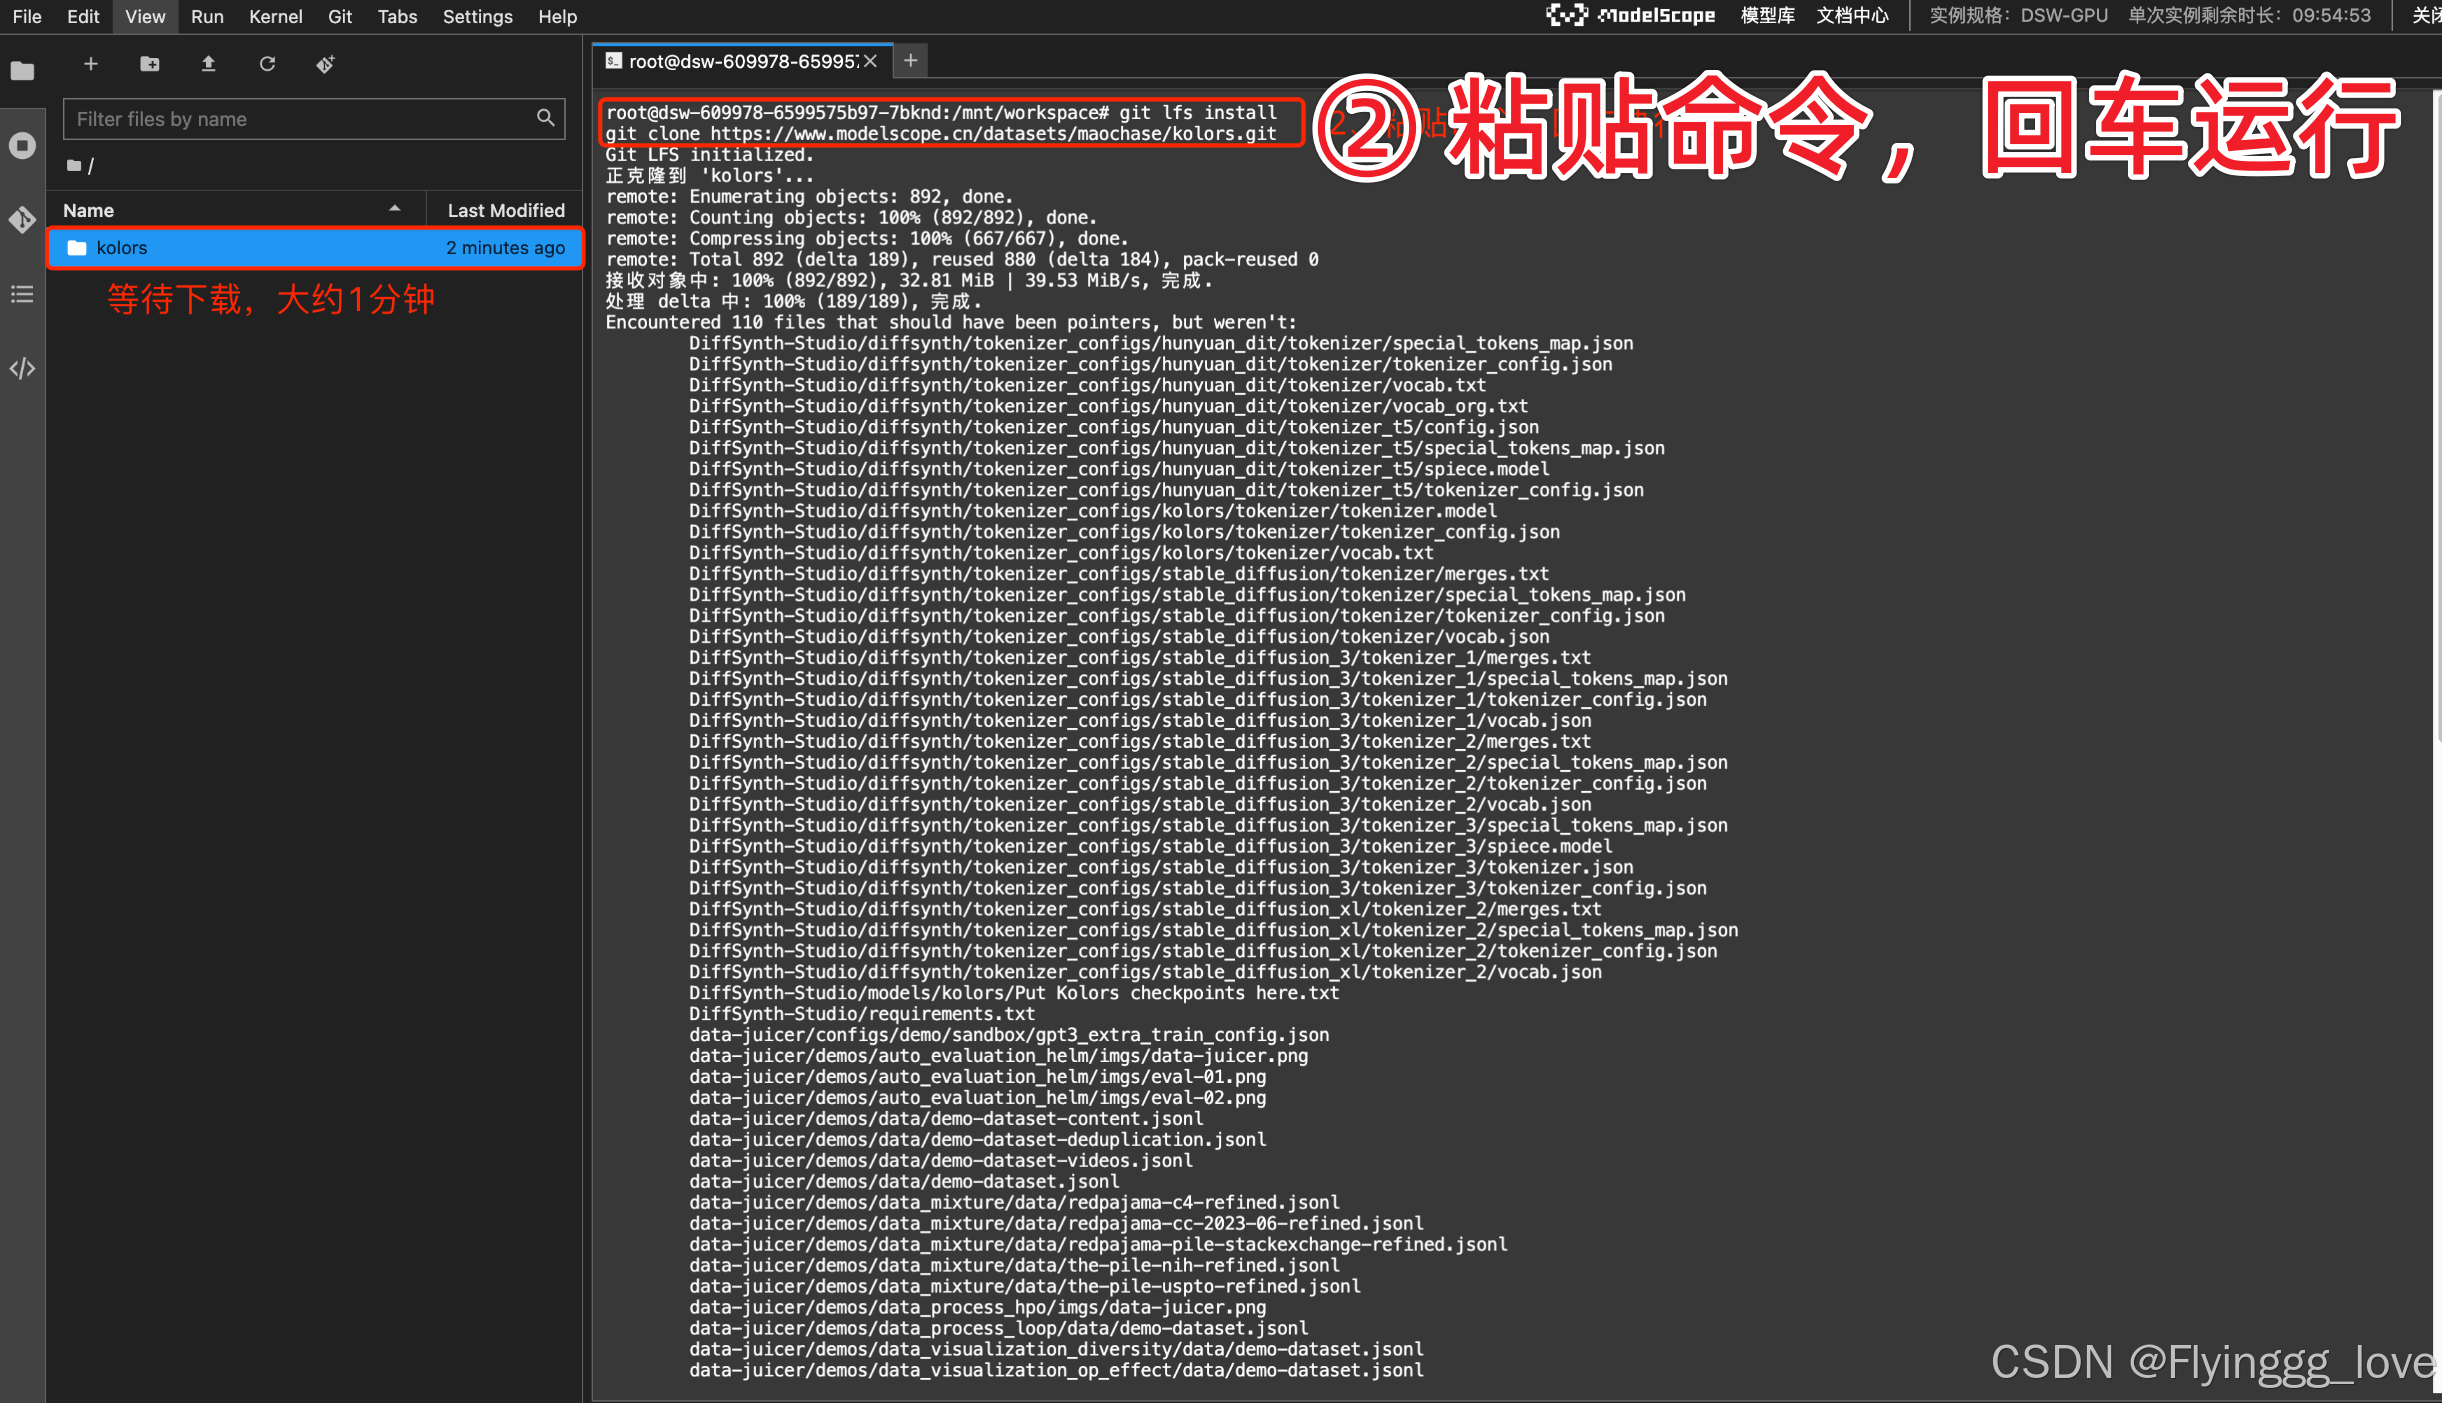Click the kolors folder icon
Viewport: 2442px width, 1403px height.
click(x=77, y=248)
